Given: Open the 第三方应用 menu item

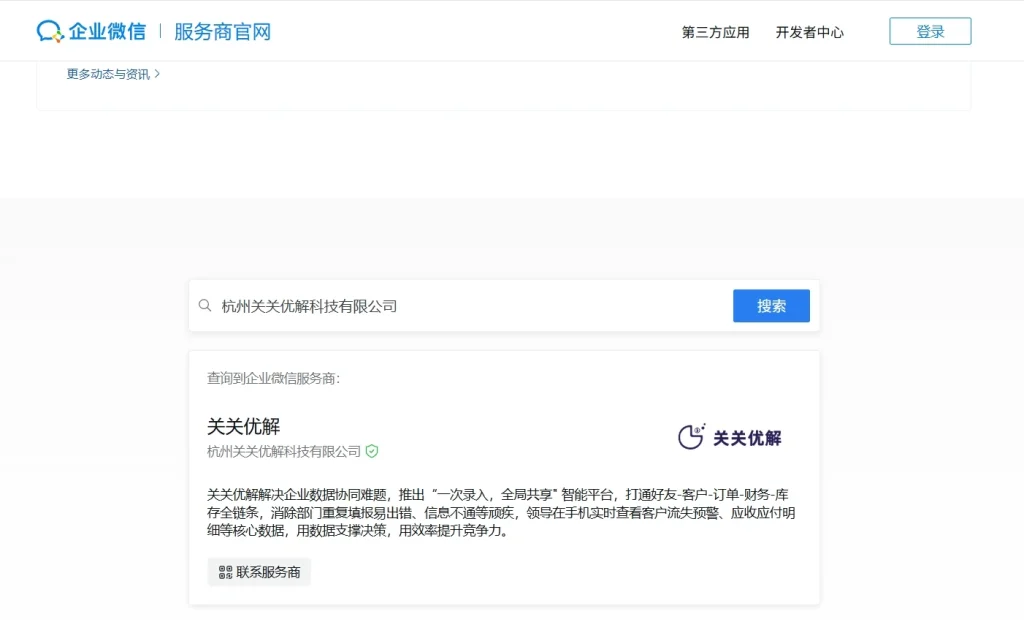Looking at the screenshot, I should click(x=713, y=31).
